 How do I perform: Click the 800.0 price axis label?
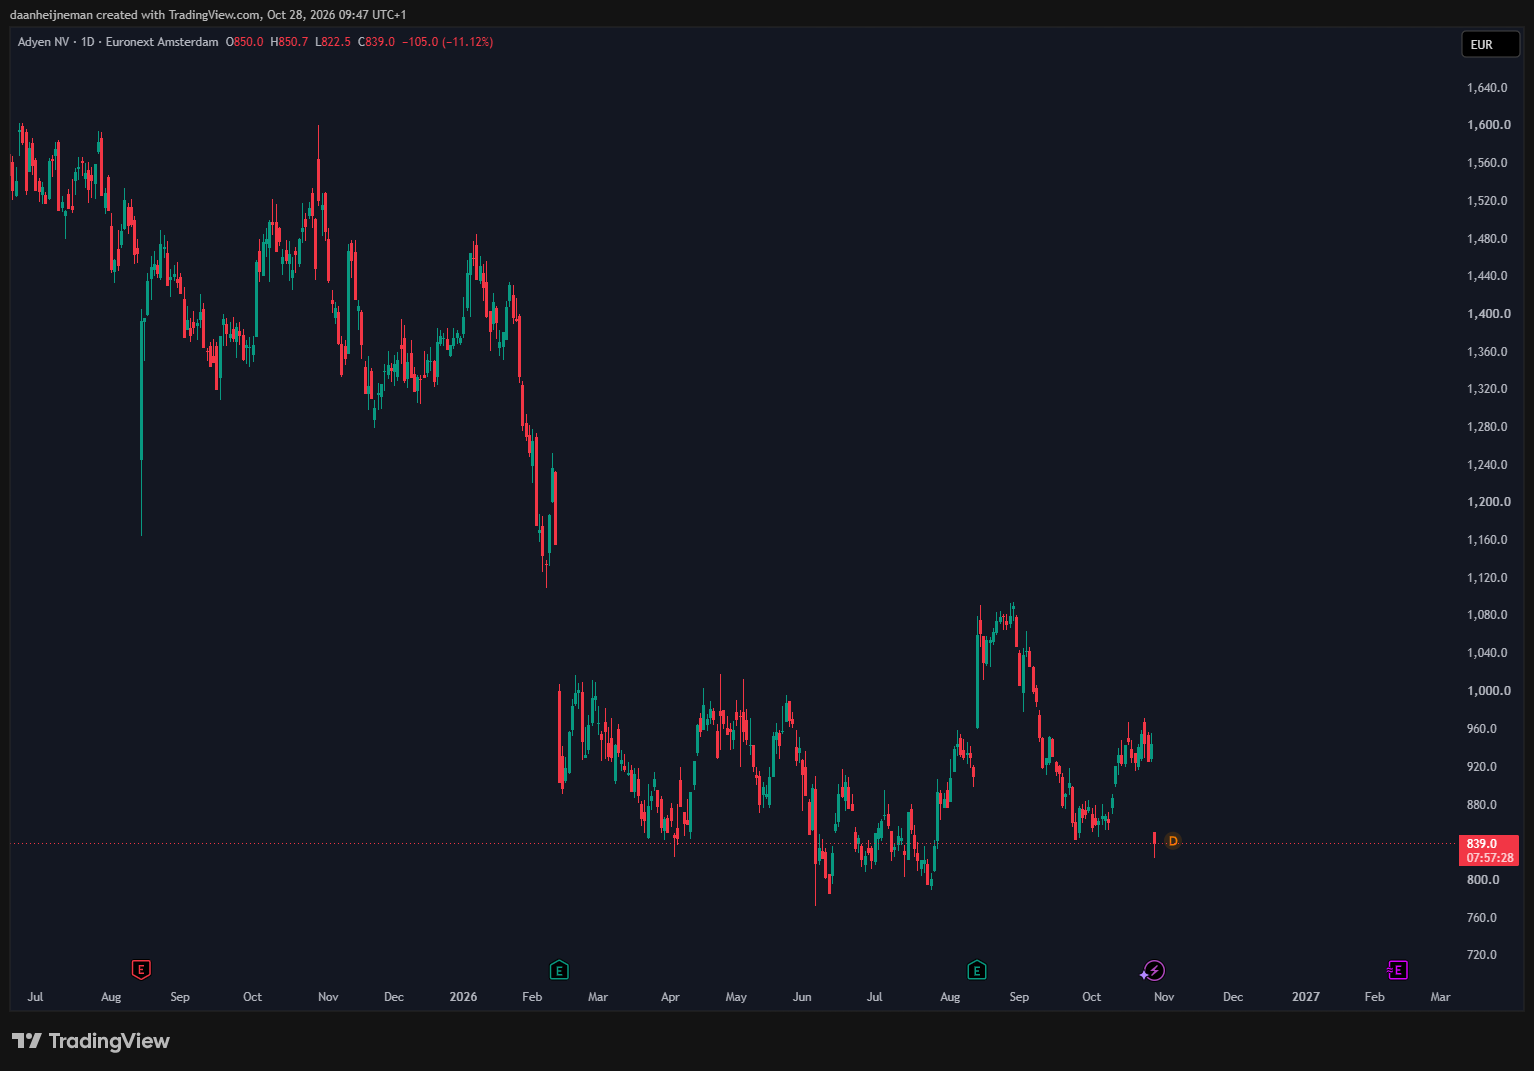coord(1483,880)
